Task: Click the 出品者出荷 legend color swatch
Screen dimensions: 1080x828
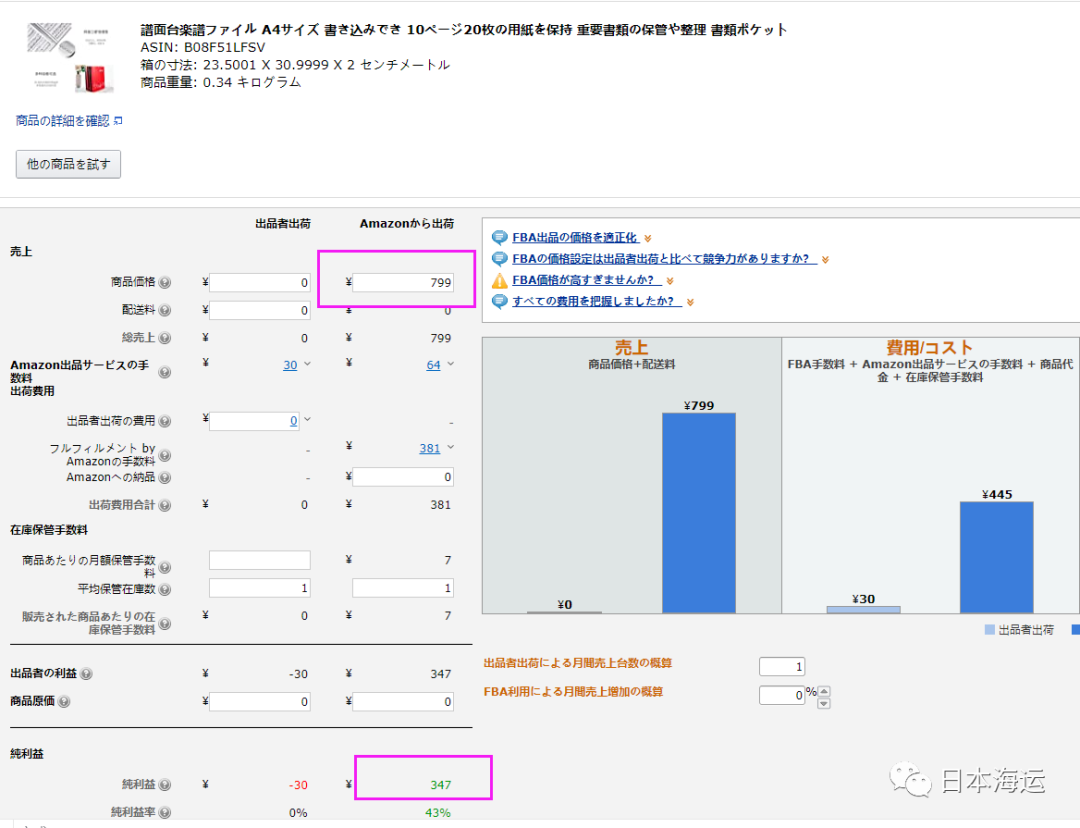Action: point(990,630)
